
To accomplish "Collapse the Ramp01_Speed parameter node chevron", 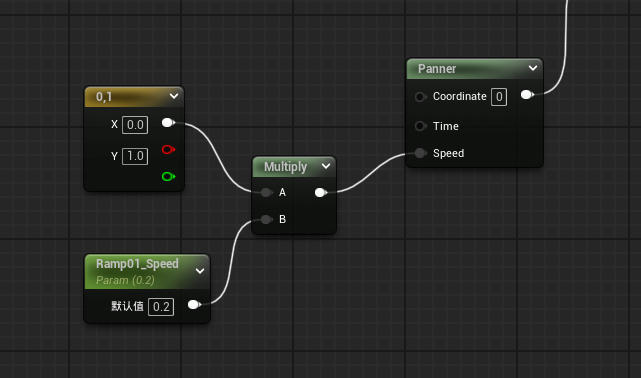I will pos(200,271).
